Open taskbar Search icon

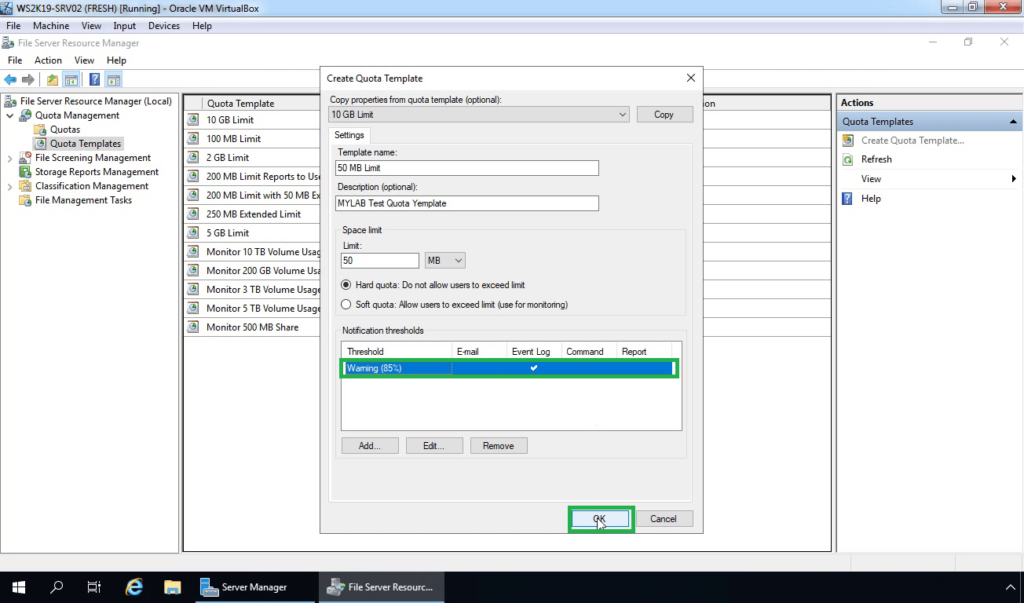pyautogui.click(x=57, y=587)
